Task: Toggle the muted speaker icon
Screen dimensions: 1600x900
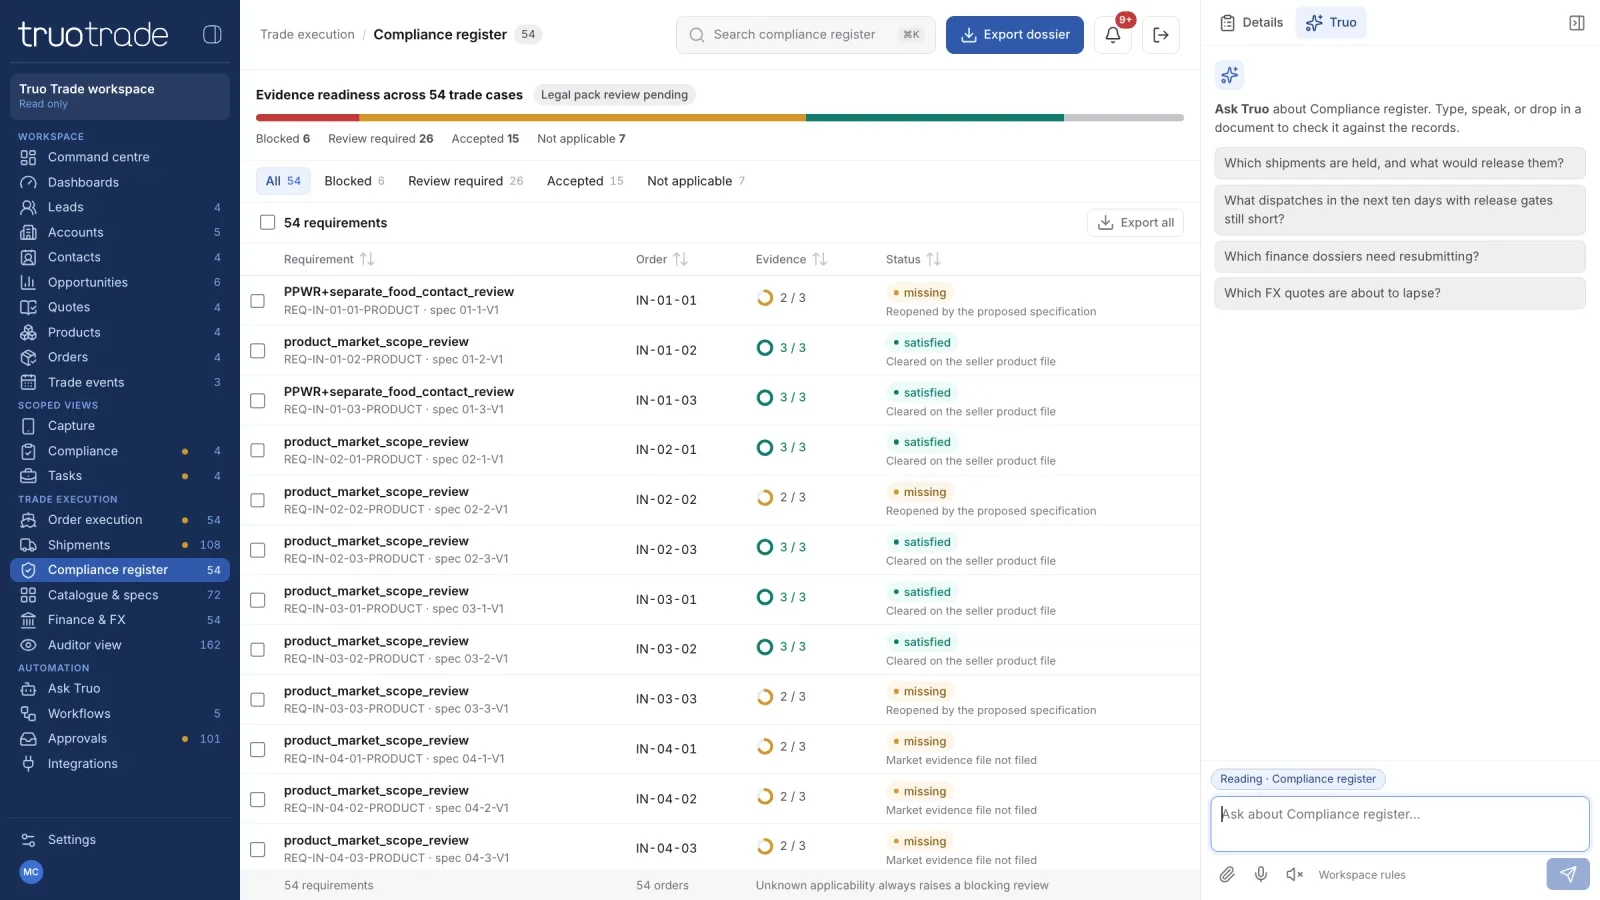Action: click(1295, 875)
